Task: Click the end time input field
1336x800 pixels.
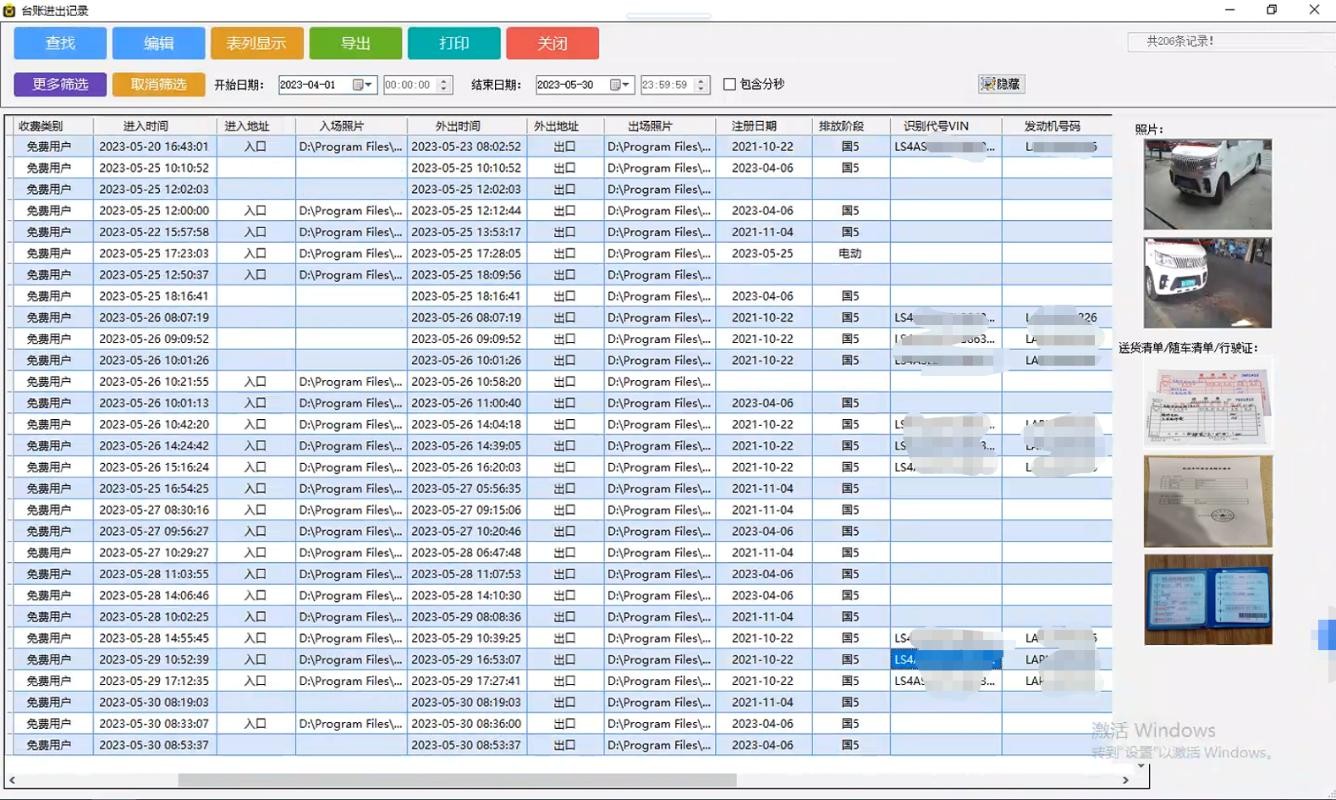Action: pos(666,86)
